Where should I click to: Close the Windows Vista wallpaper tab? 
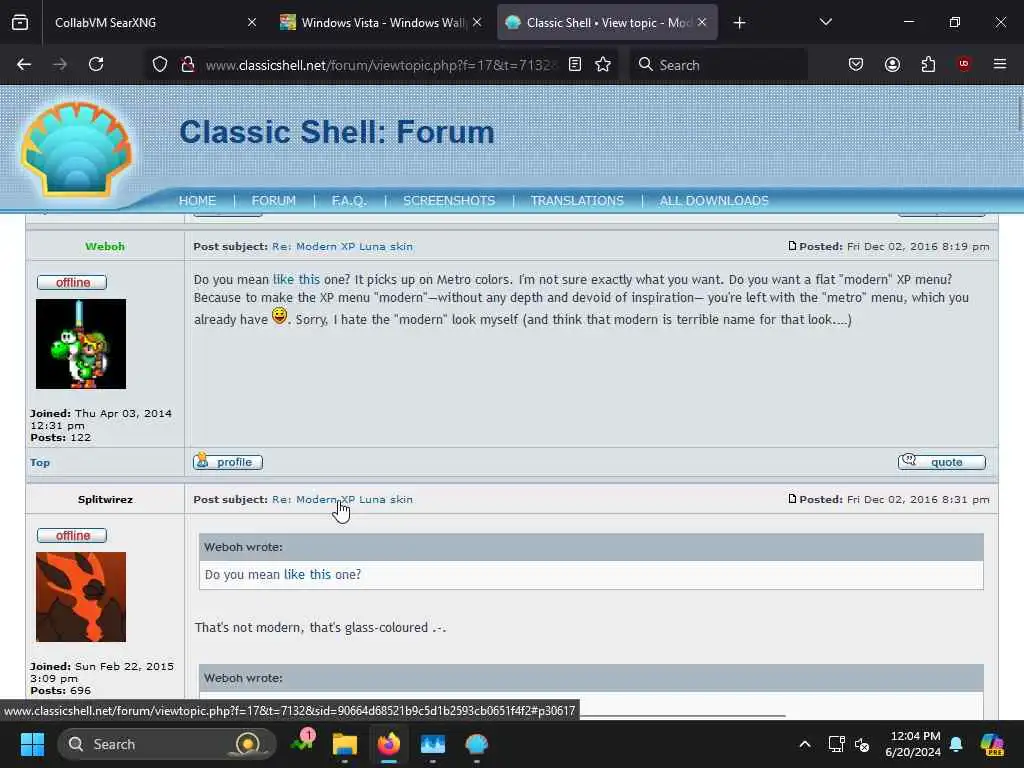(477, 22)
